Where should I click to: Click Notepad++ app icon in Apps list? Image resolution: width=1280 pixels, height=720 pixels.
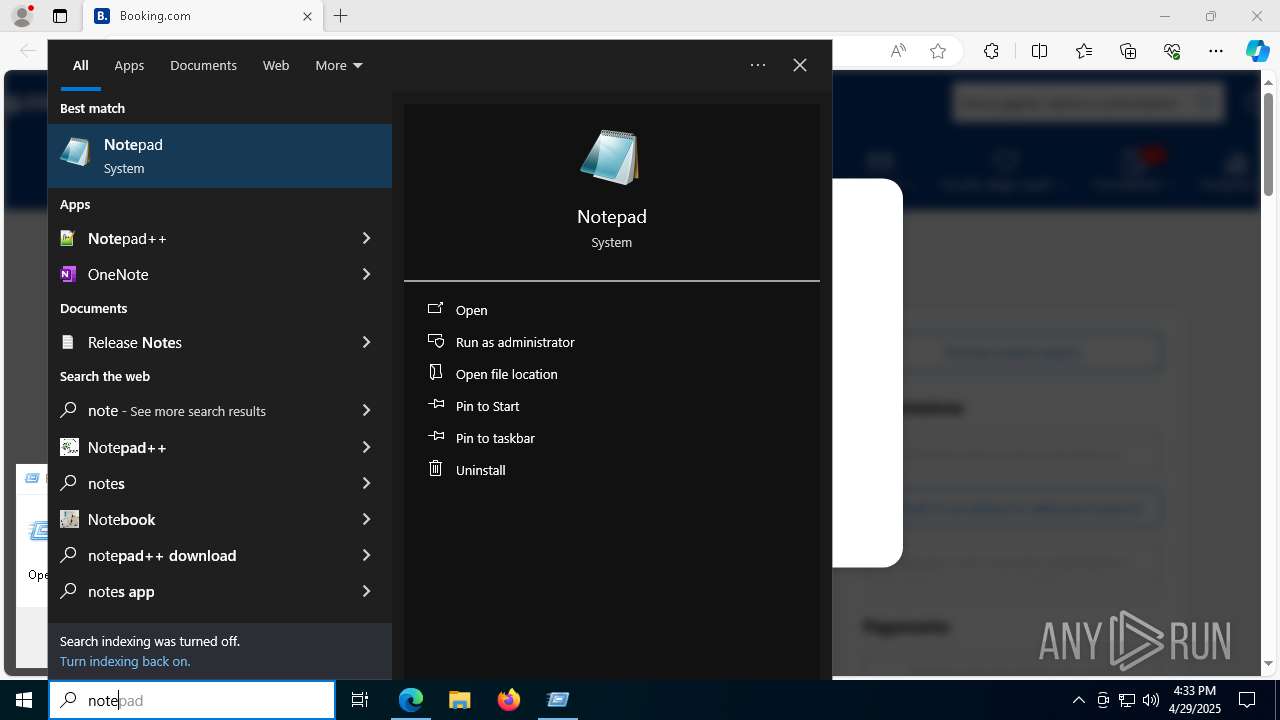(x=68, y=238)
